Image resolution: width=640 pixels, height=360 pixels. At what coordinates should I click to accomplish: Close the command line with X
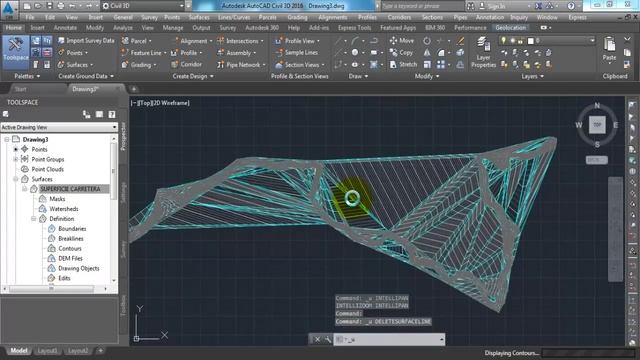(317, 339)
